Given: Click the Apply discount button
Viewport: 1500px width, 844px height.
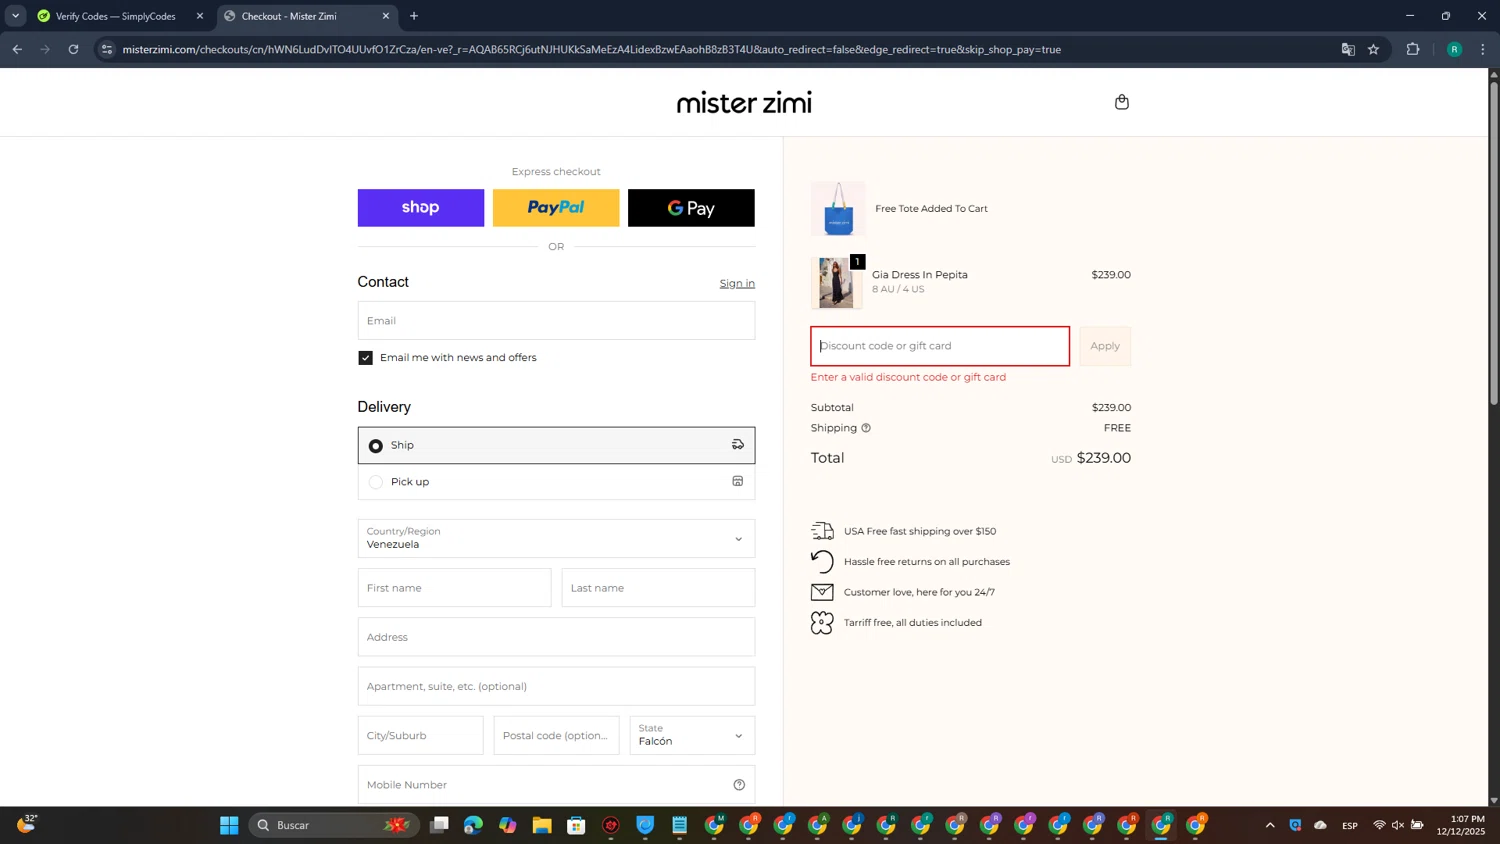Looking at the screenshot, I should tap(1105, 346).
